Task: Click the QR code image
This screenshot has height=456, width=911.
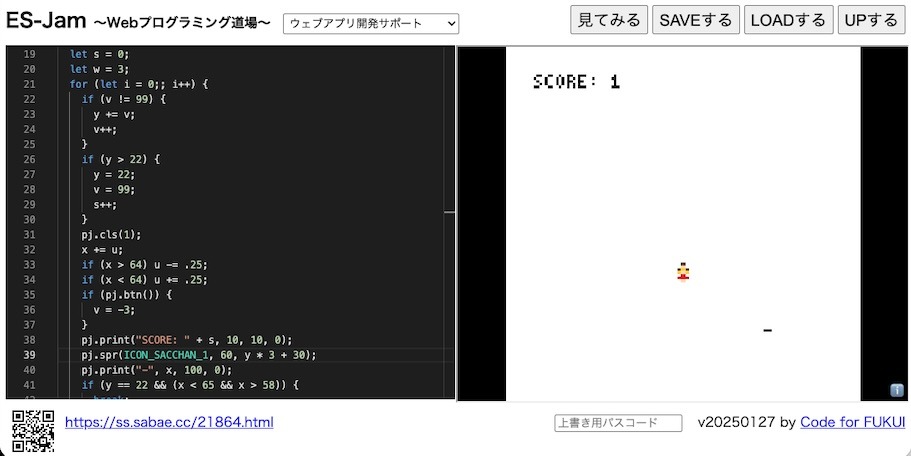Action: pos(32,430)
